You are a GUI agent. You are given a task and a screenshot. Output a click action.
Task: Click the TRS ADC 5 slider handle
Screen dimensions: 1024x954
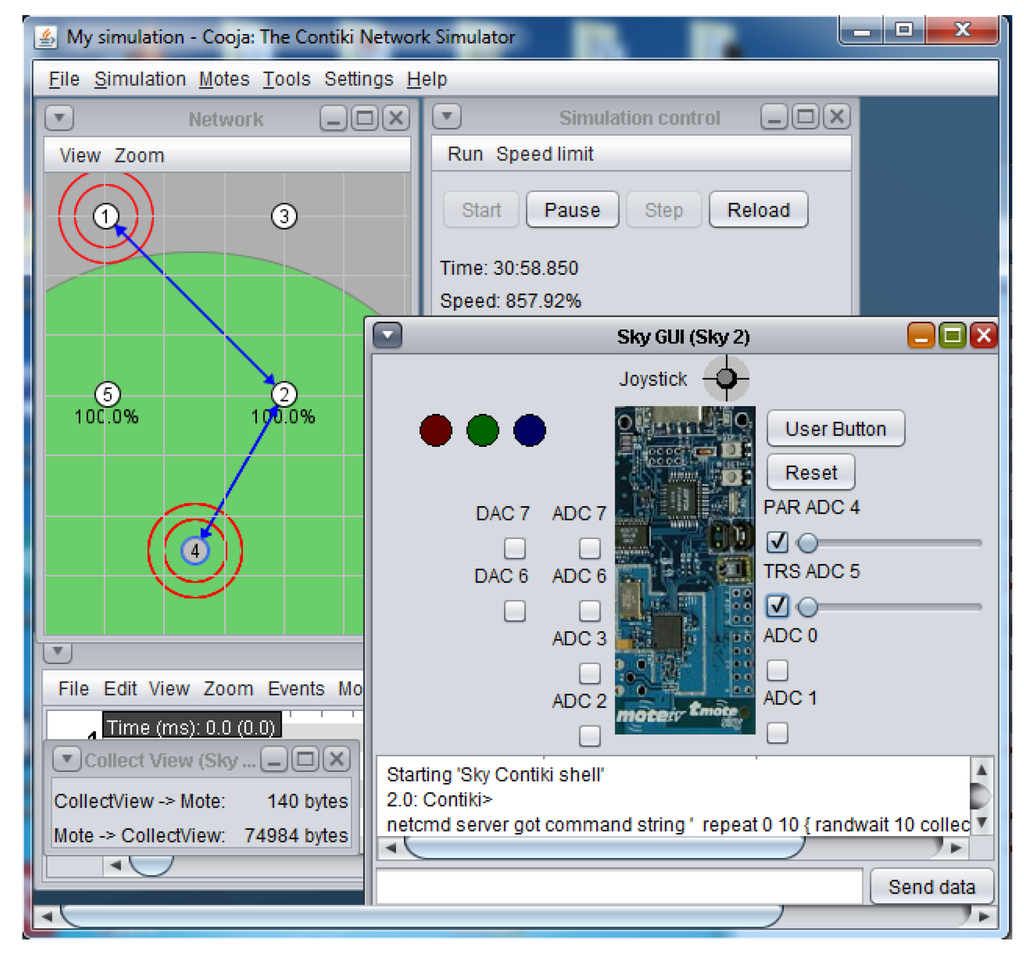(807, 607)
